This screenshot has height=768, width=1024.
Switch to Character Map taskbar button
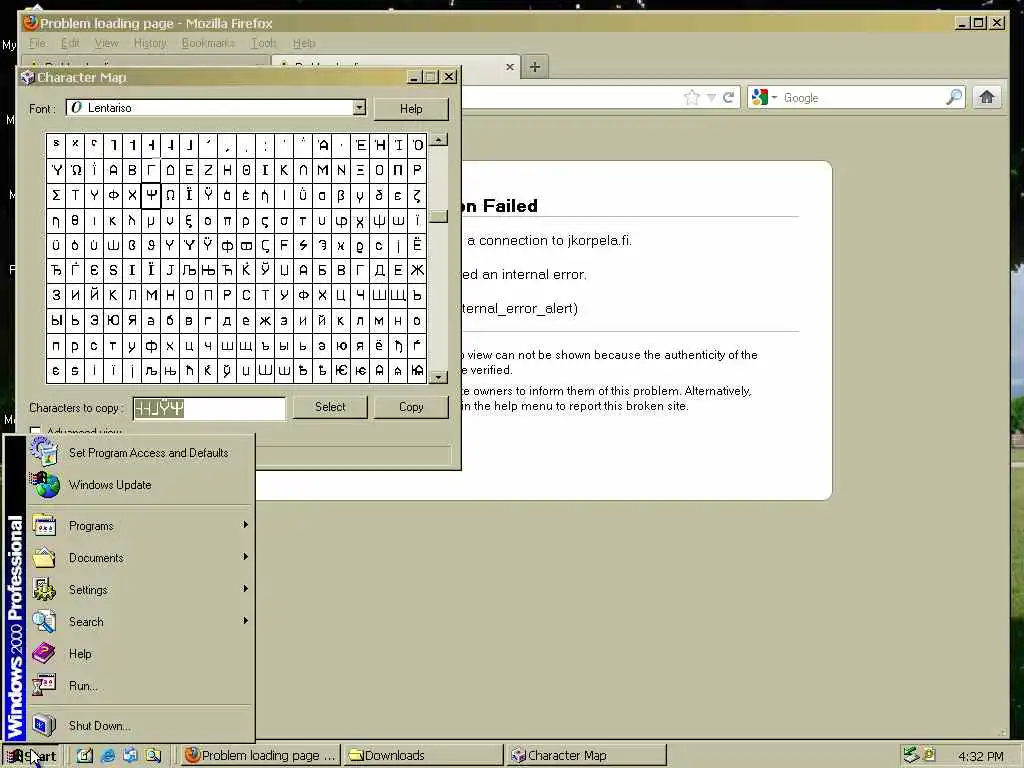[587, 756]
